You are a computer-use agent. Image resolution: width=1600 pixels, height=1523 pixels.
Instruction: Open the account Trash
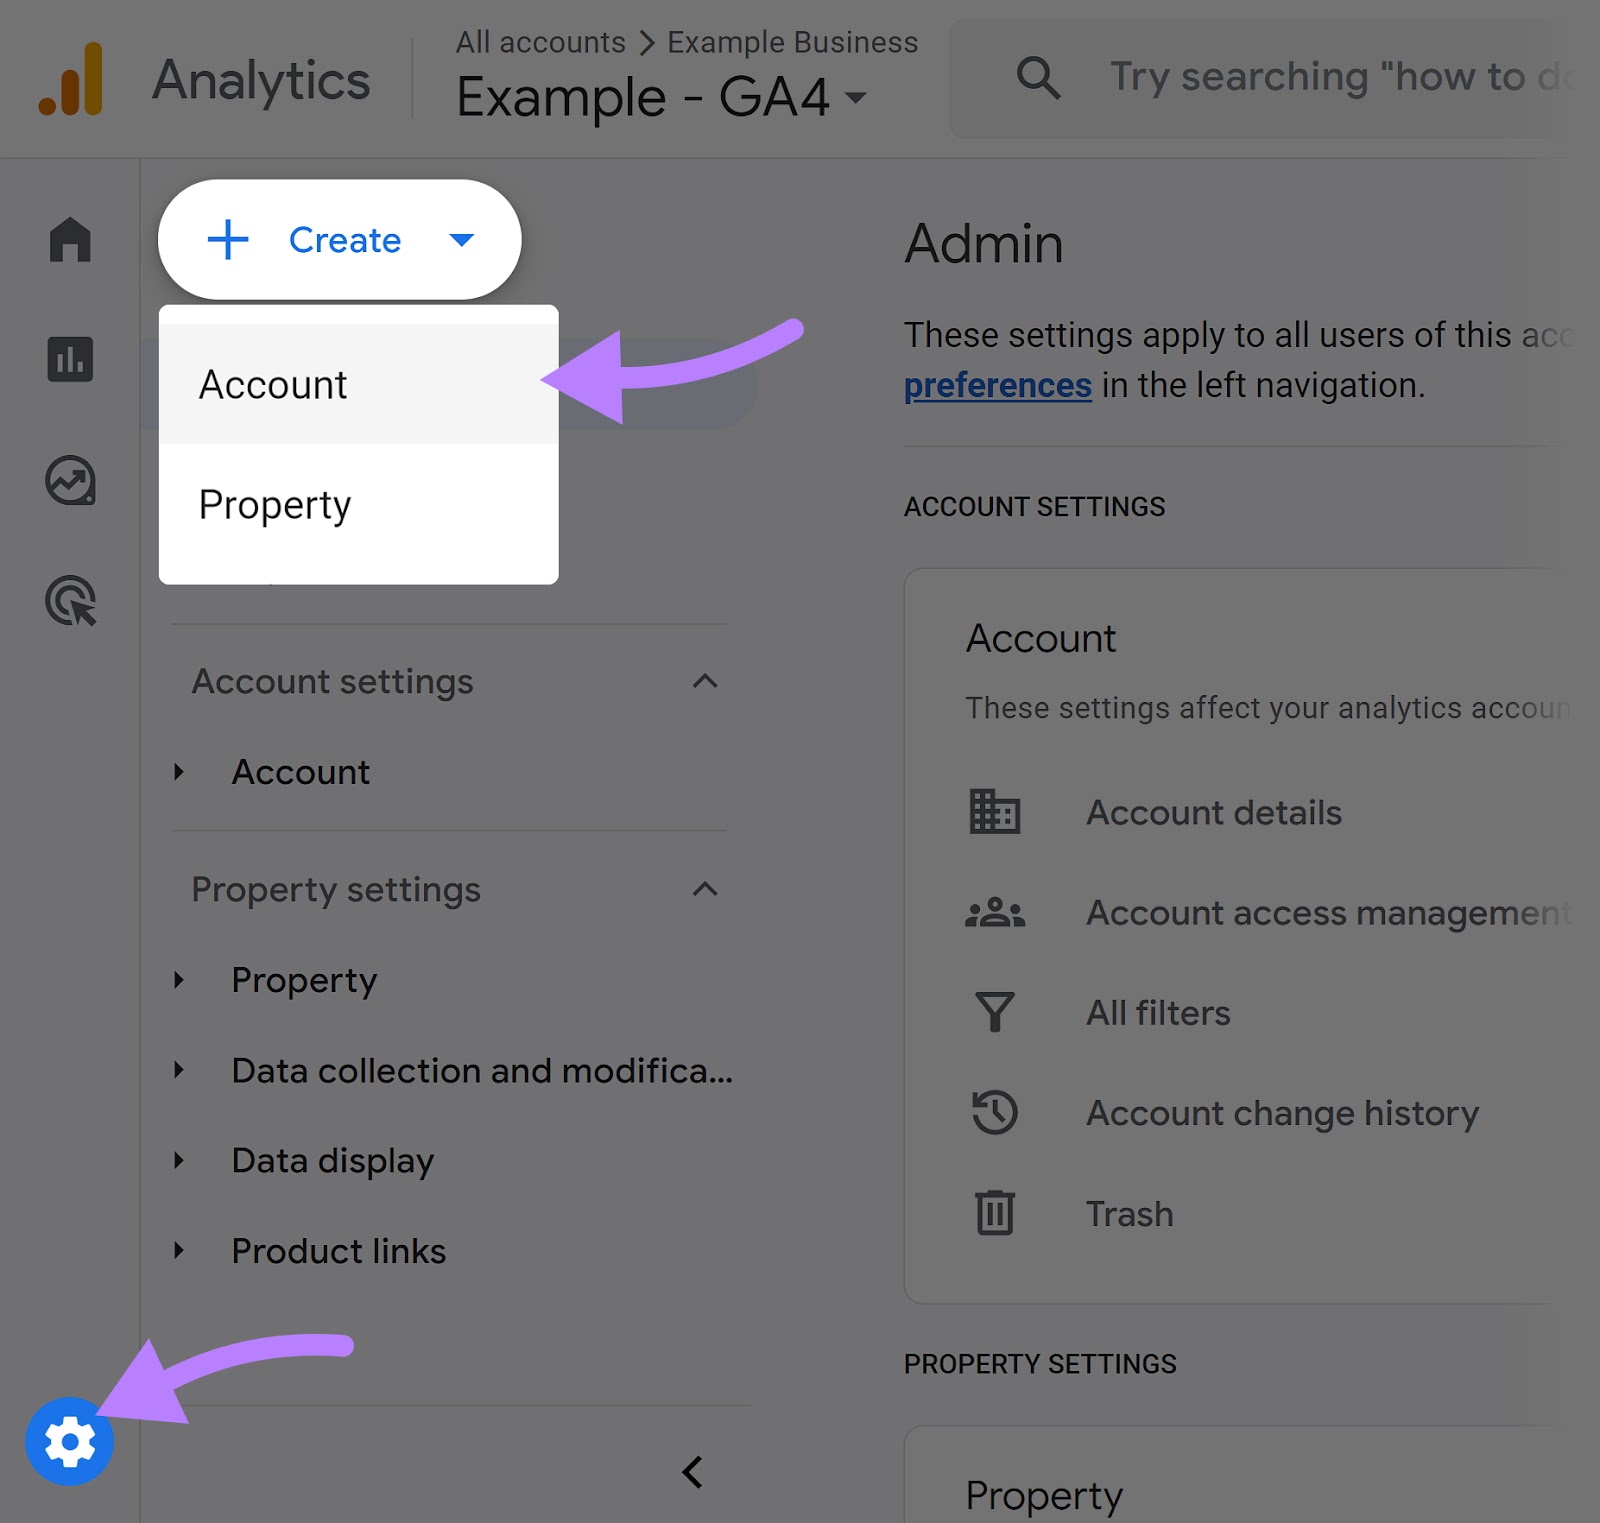[x=1128, y=1214]
